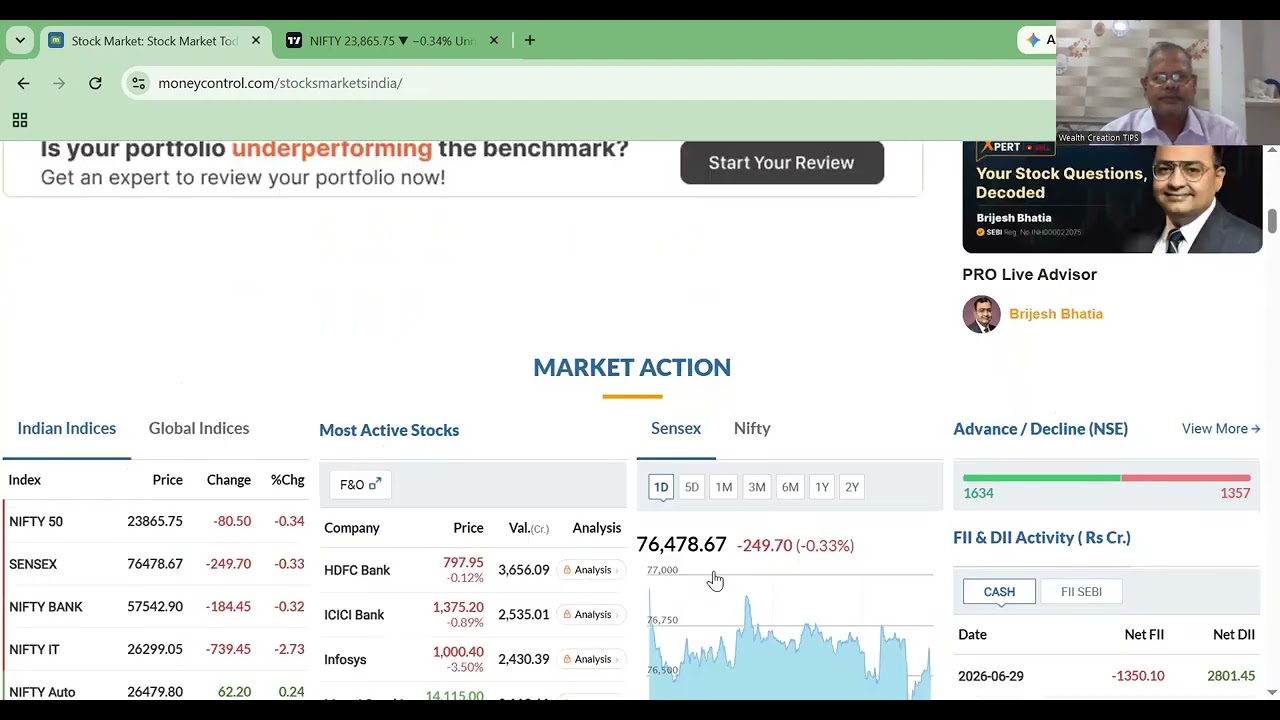
Task: Open the NIFTY 50 index row
Action: [x=157, y=522]
